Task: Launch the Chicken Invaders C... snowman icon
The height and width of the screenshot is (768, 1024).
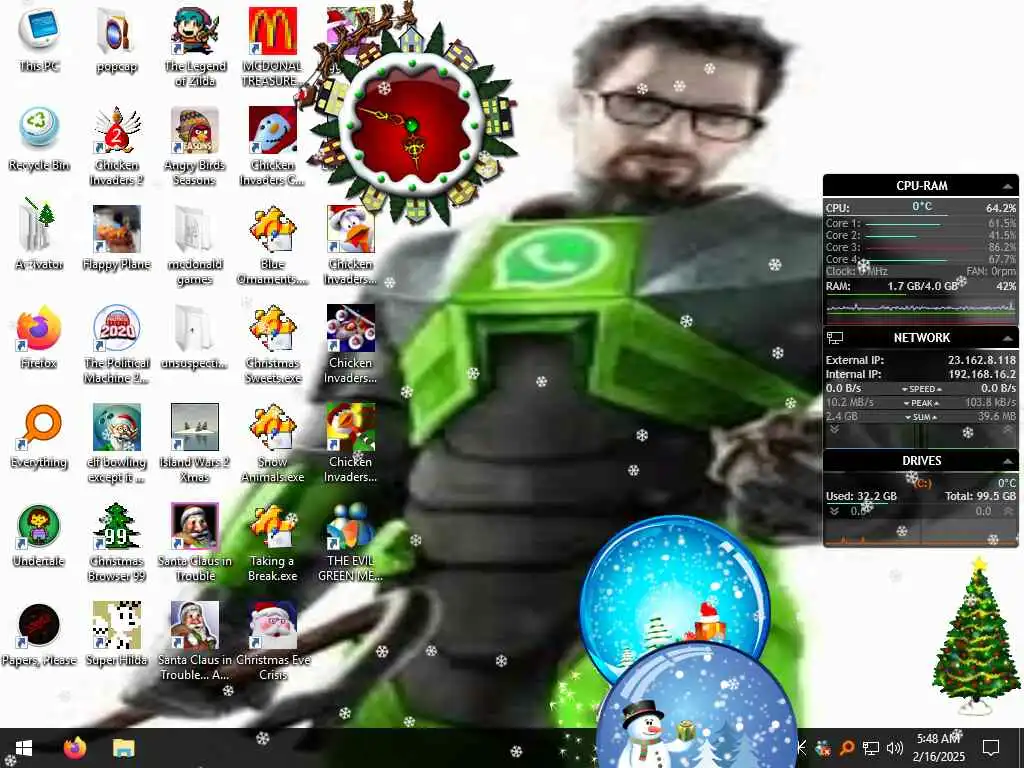Action: [x=273, y=145]
